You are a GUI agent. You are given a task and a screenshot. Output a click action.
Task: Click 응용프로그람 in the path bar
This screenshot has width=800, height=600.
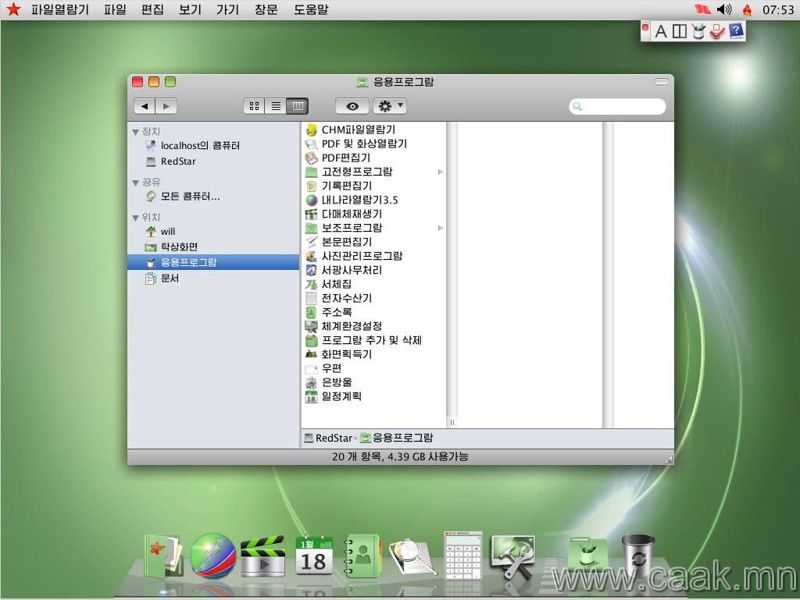[397, 438]
